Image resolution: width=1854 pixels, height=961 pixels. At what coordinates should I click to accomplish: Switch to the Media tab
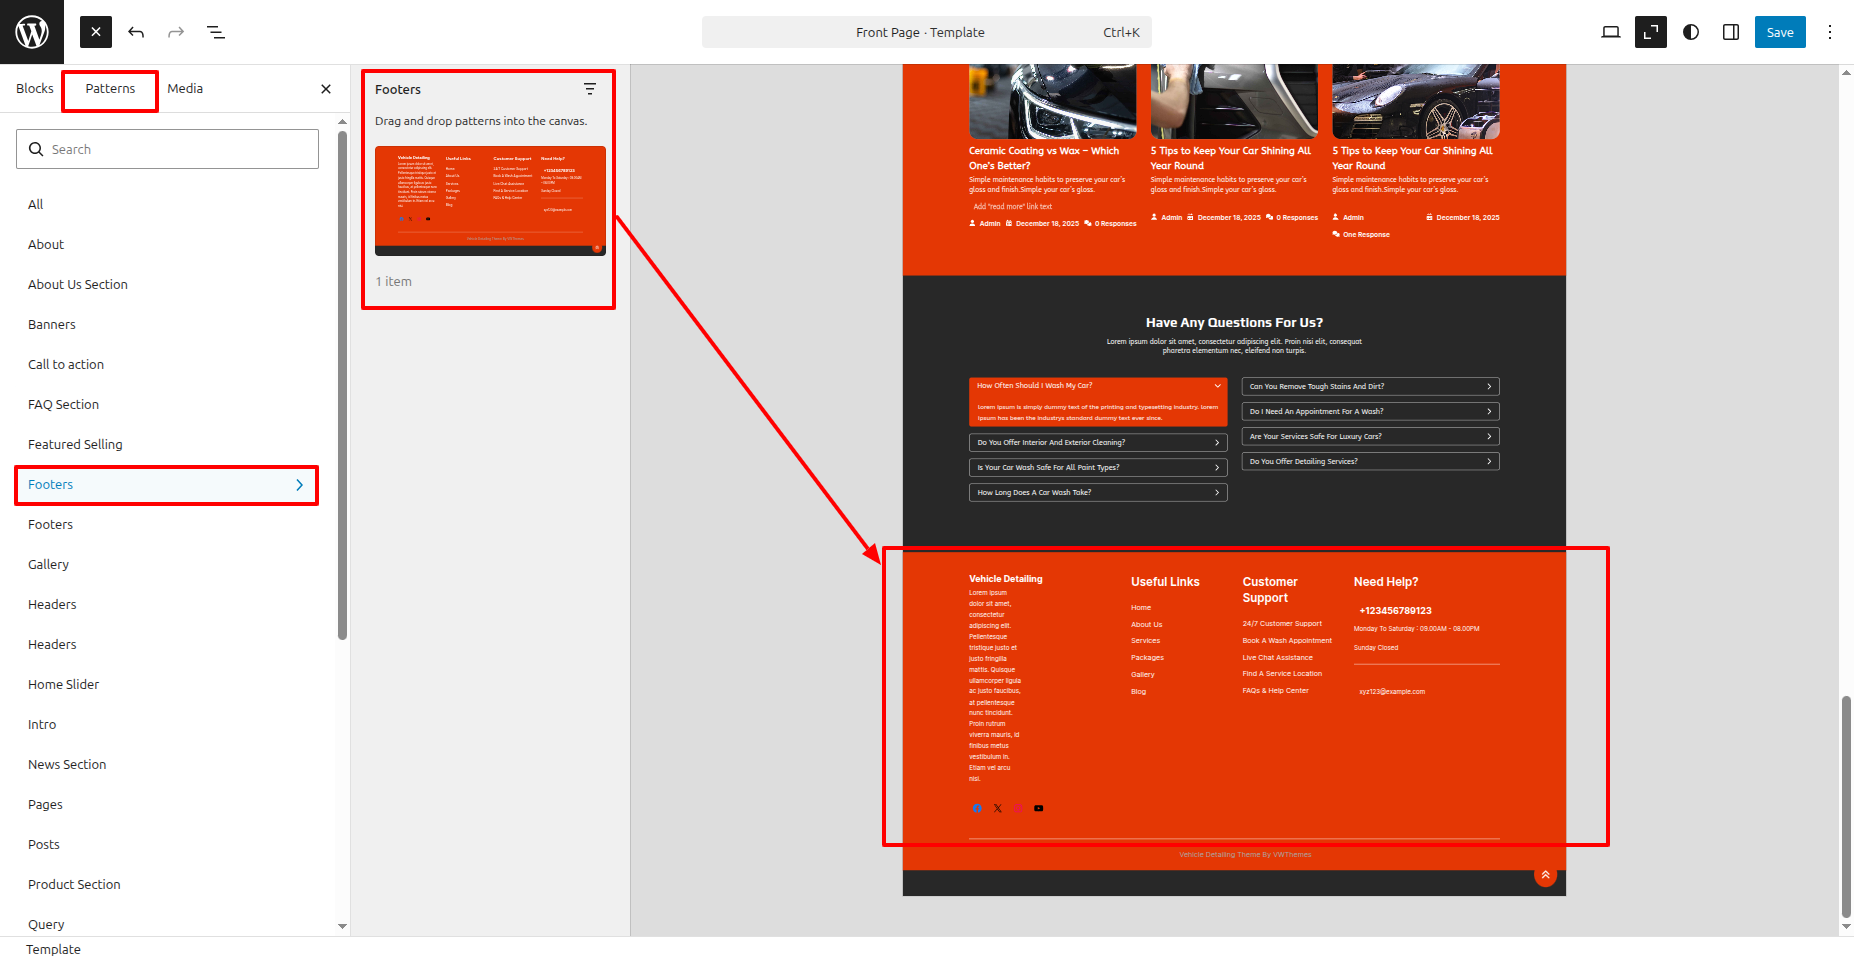[185, 89]
